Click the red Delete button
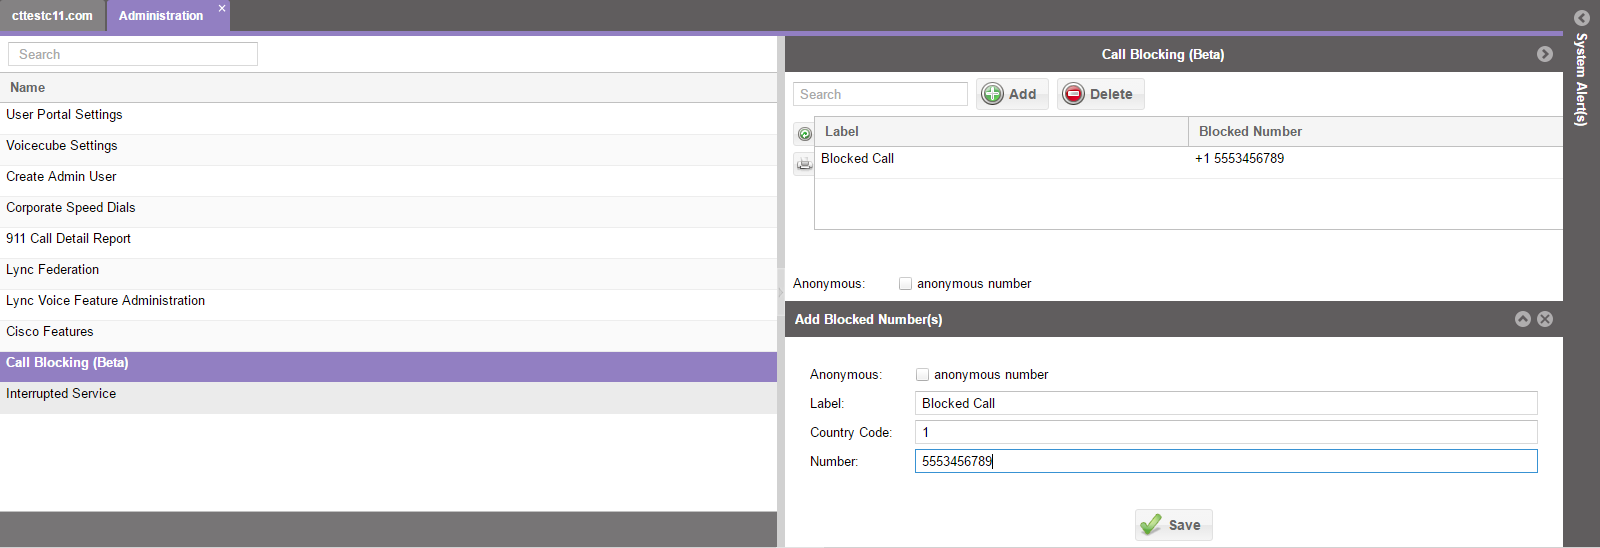 [x=1100, y=94]
